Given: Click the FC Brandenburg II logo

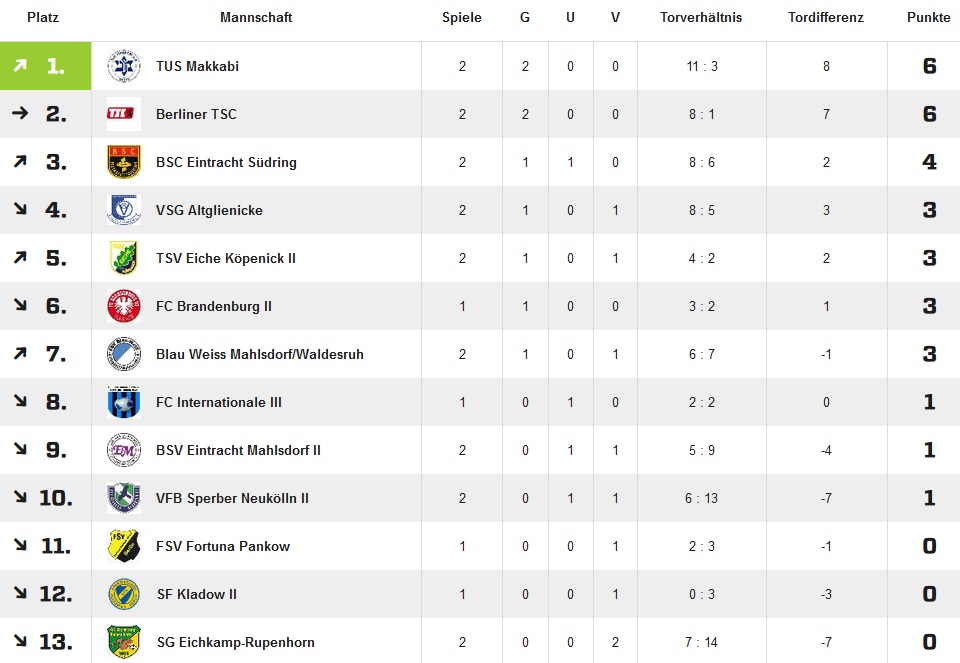Looking at the screenshot, I should tap(123, 306).
